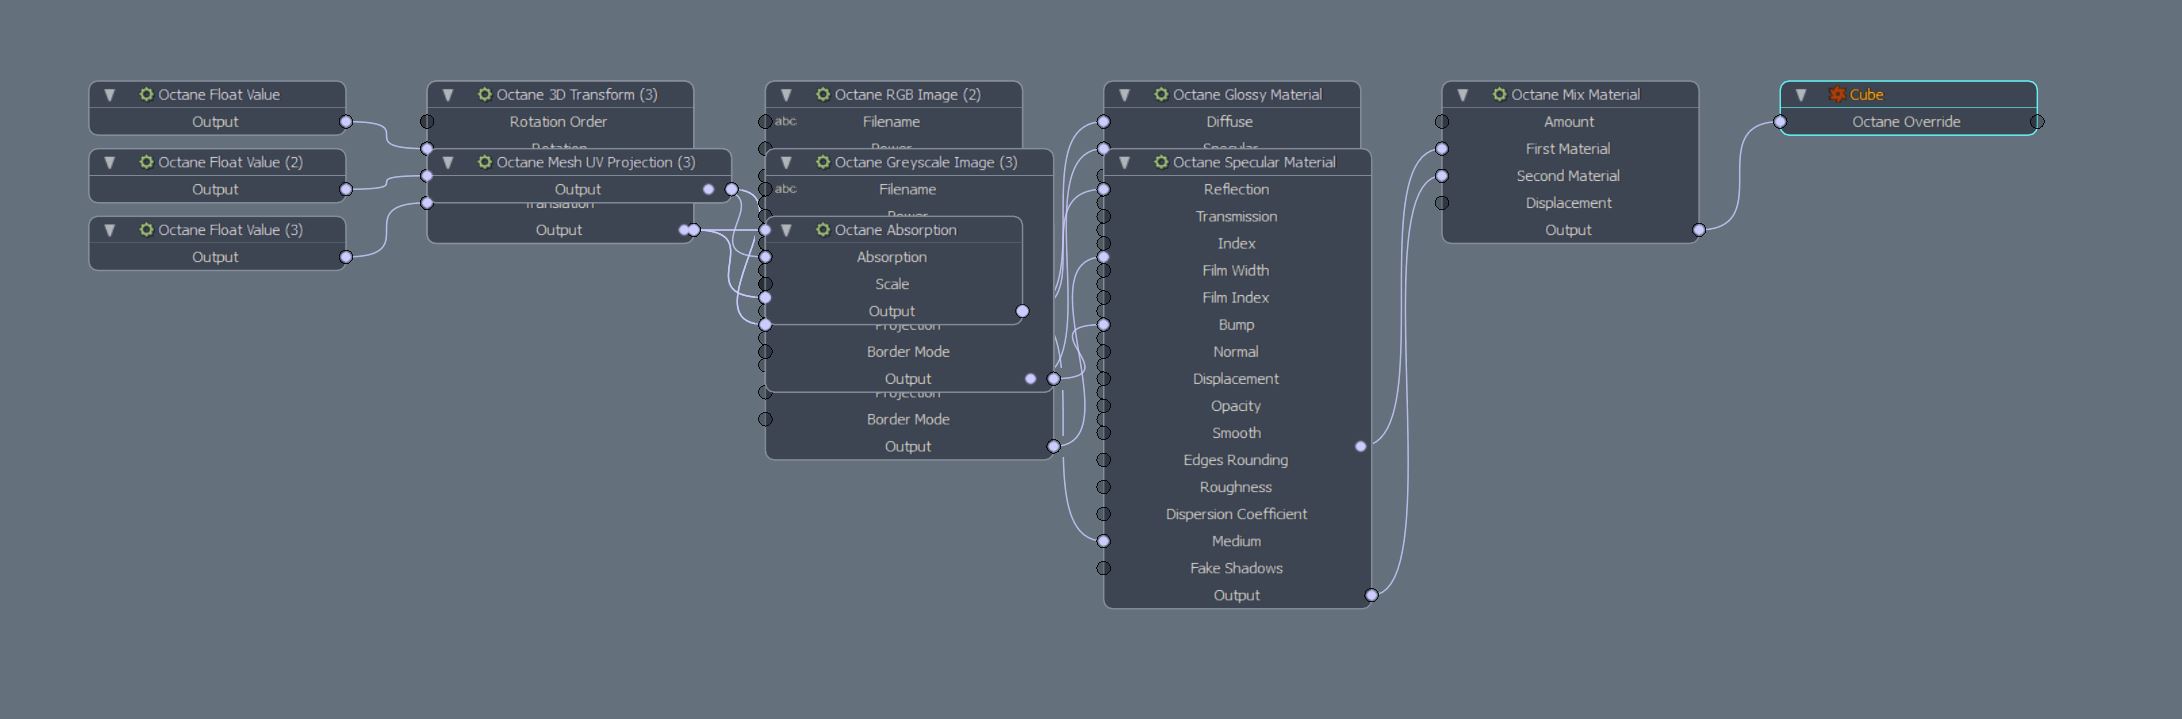
Task: Click the gear icon on Octane Specular Material
Action: pos(1160,162)
